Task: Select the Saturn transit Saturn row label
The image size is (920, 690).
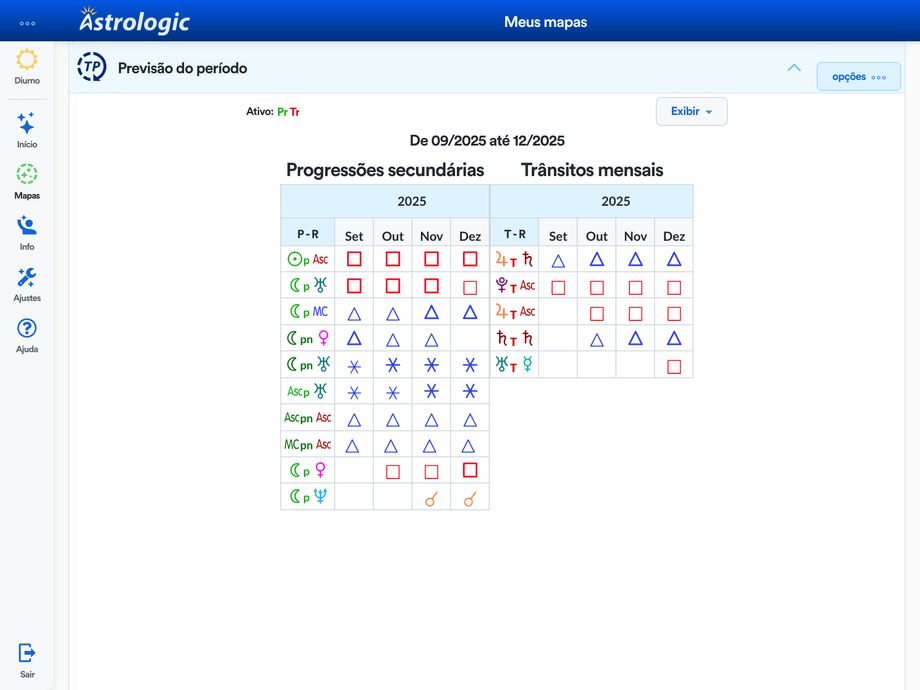Action: (x=515, y=338)
